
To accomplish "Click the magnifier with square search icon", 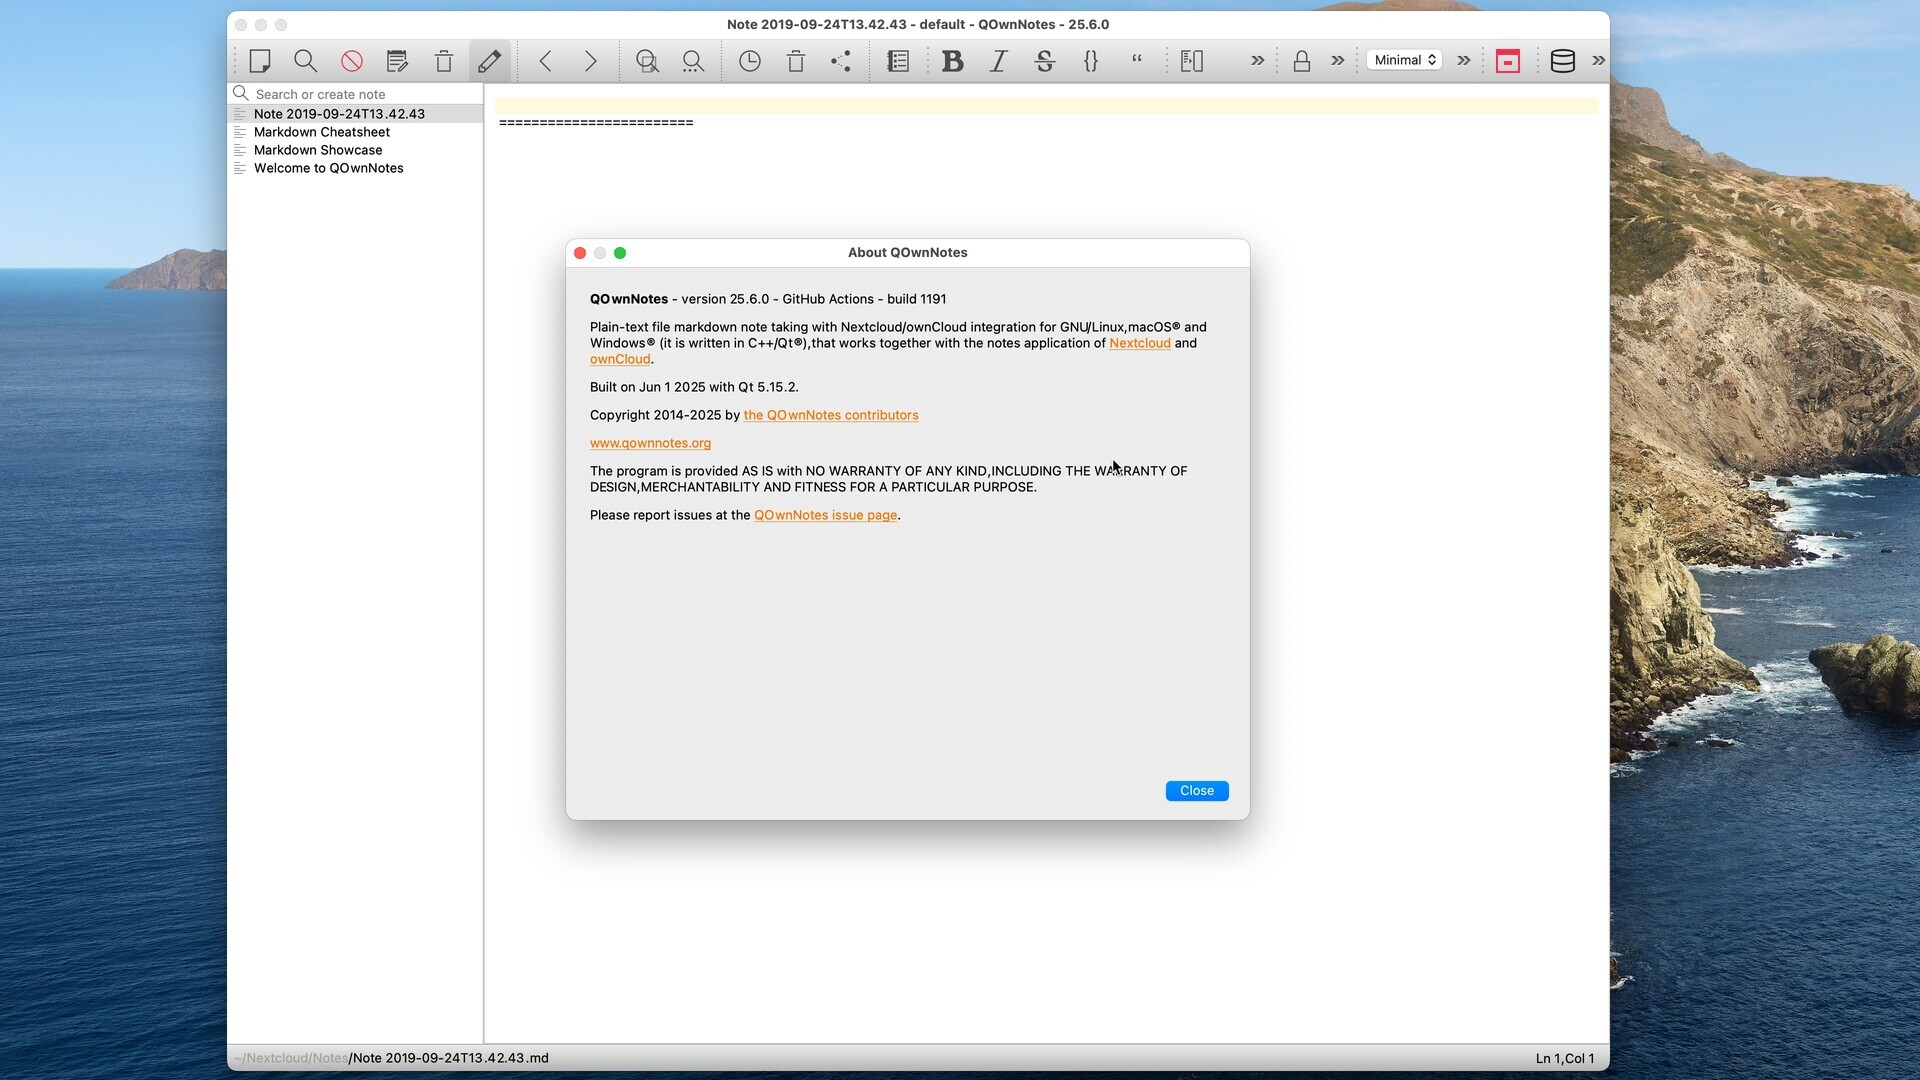I will [x=648, y=61].
